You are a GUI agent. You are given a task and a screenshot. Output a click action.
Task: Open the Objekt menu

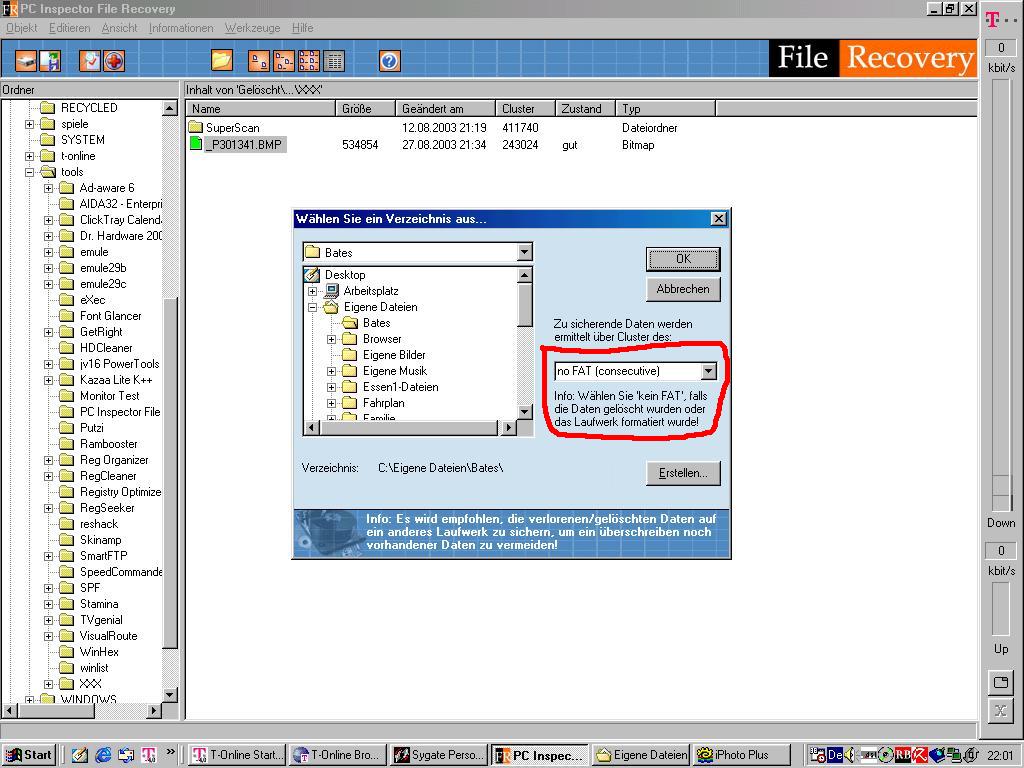(x=22, y=28)
